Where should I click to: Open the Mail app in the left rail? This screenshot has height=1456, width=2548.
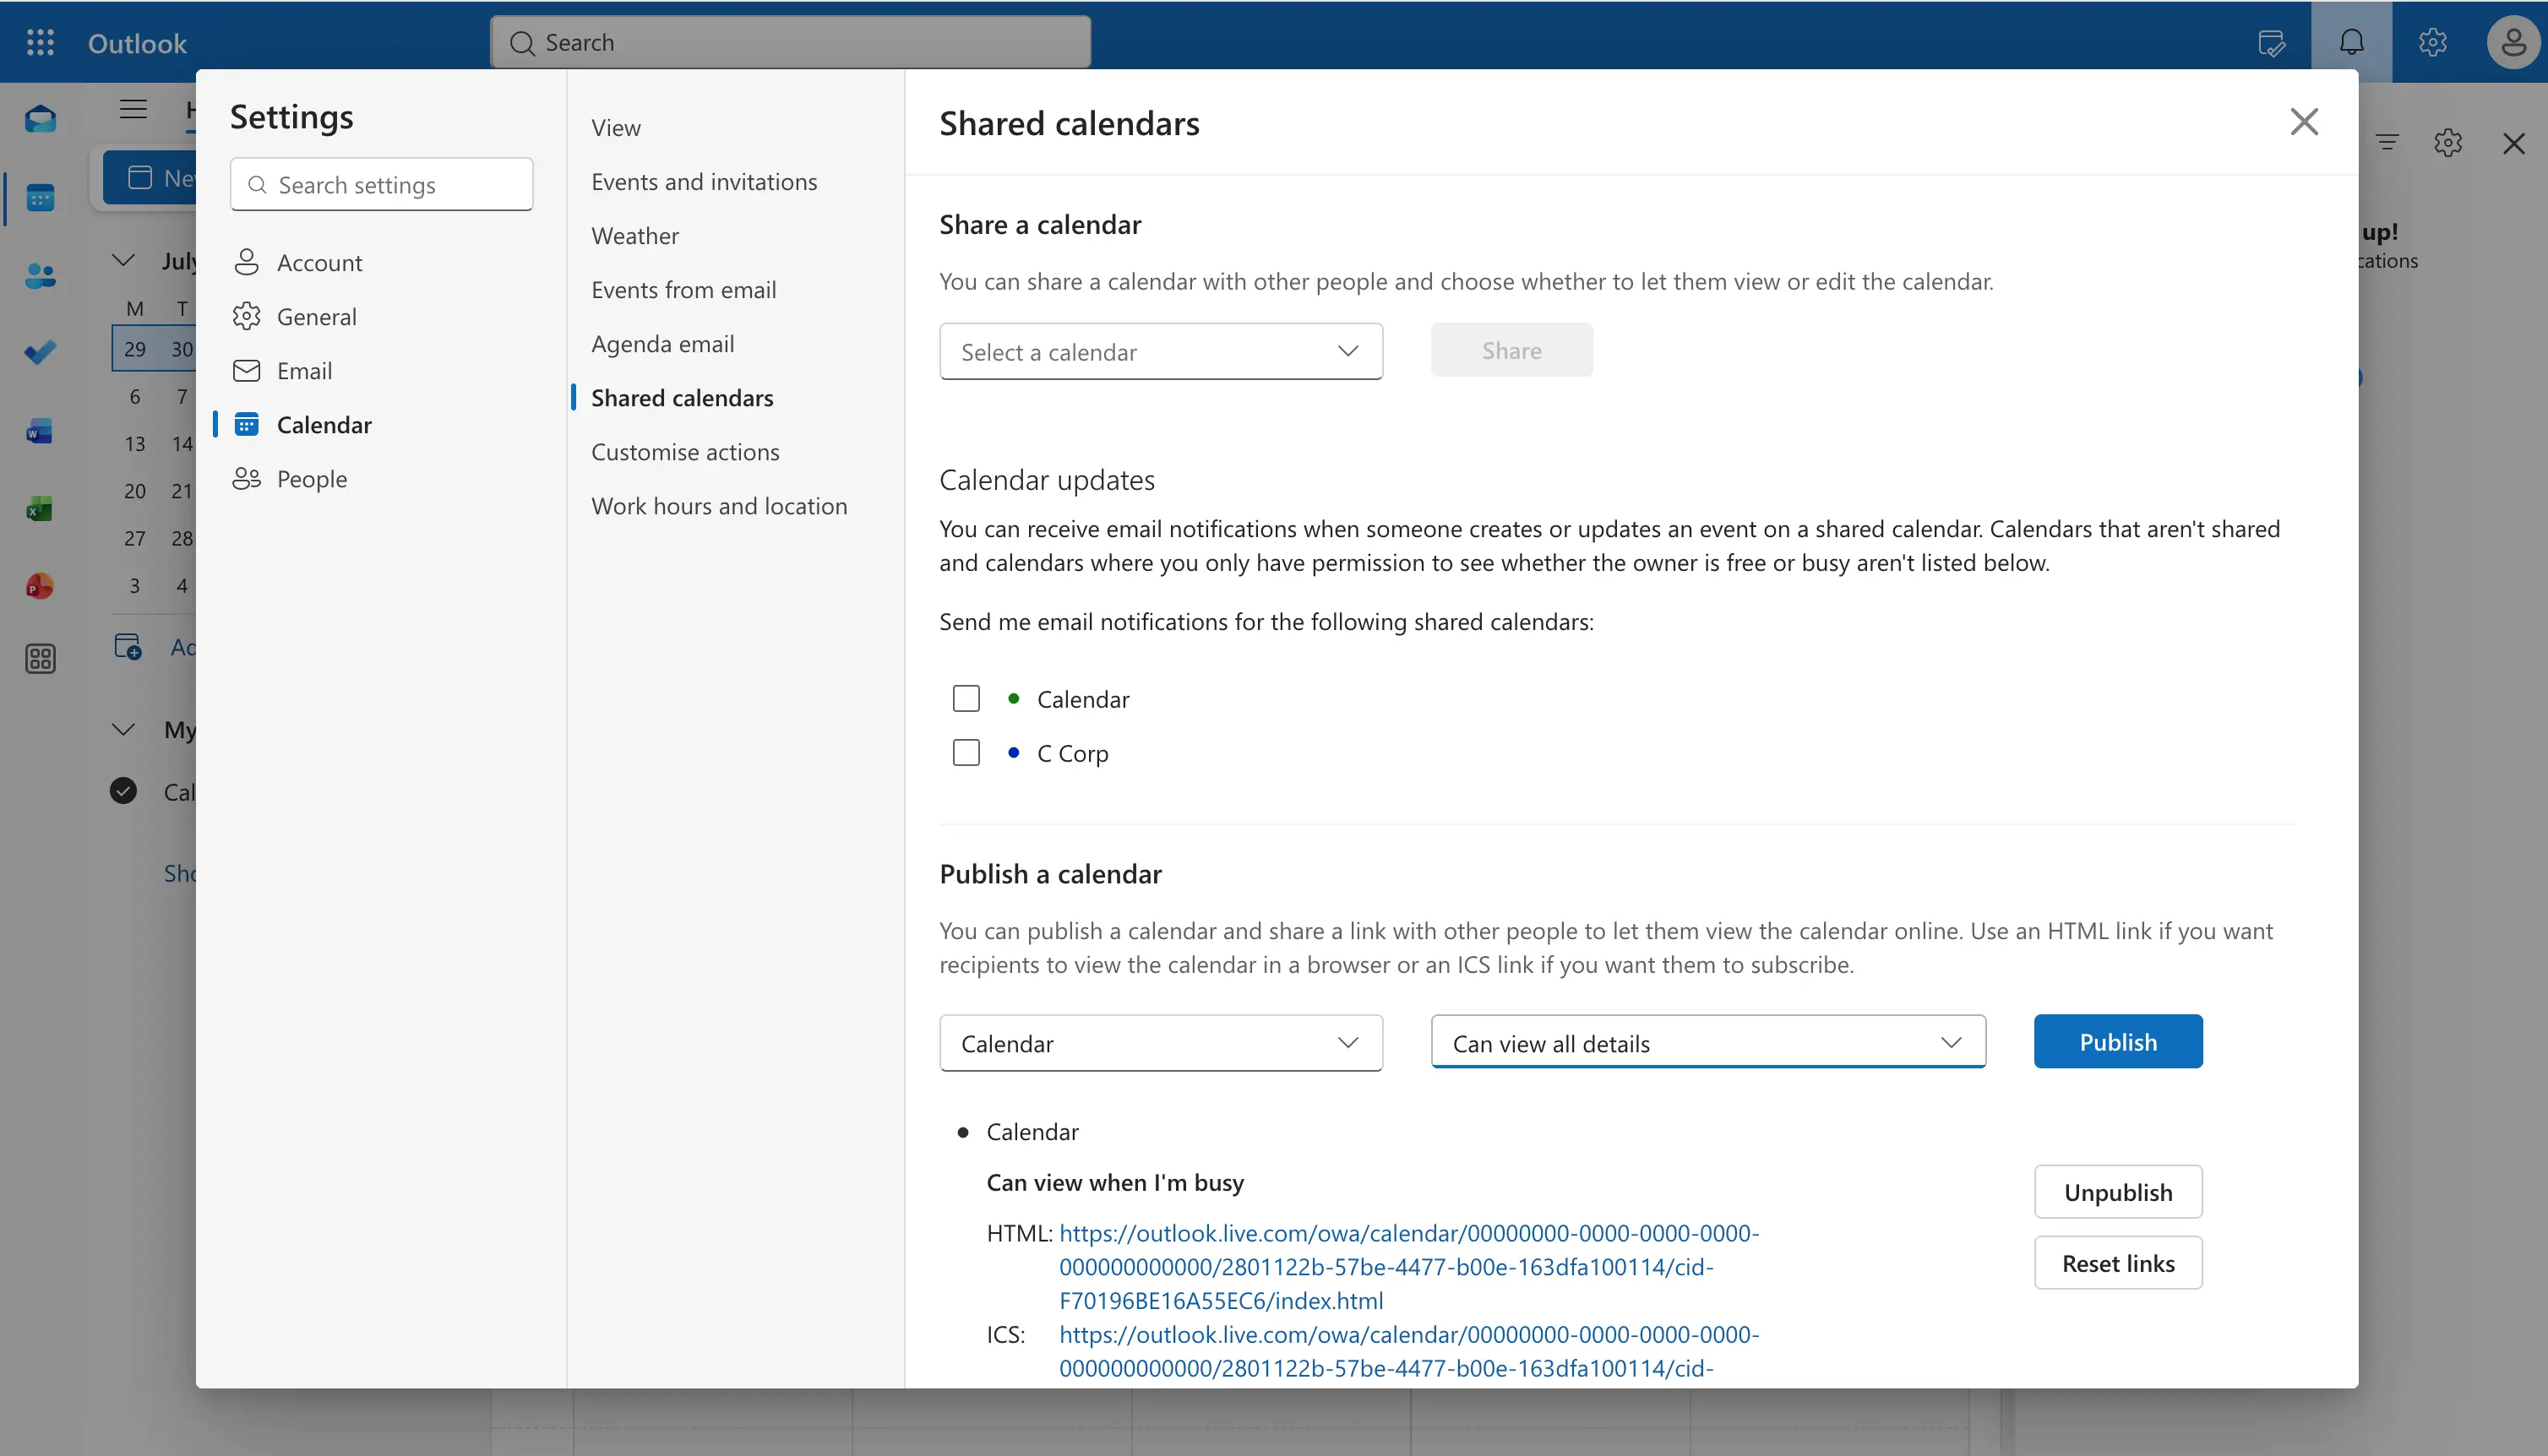click(40, 119)
